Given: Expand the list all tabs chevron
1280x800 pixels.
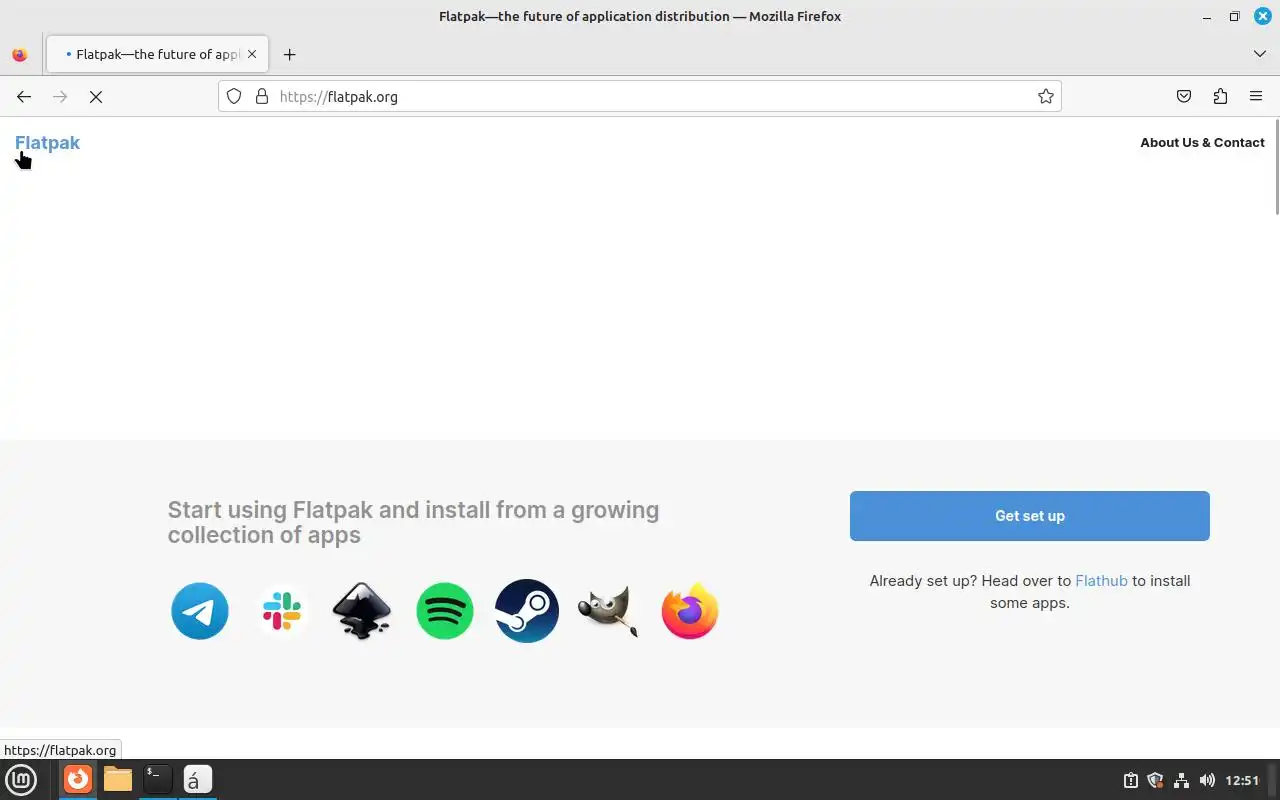Looking at the screenshot, I should click(1260, 54).
